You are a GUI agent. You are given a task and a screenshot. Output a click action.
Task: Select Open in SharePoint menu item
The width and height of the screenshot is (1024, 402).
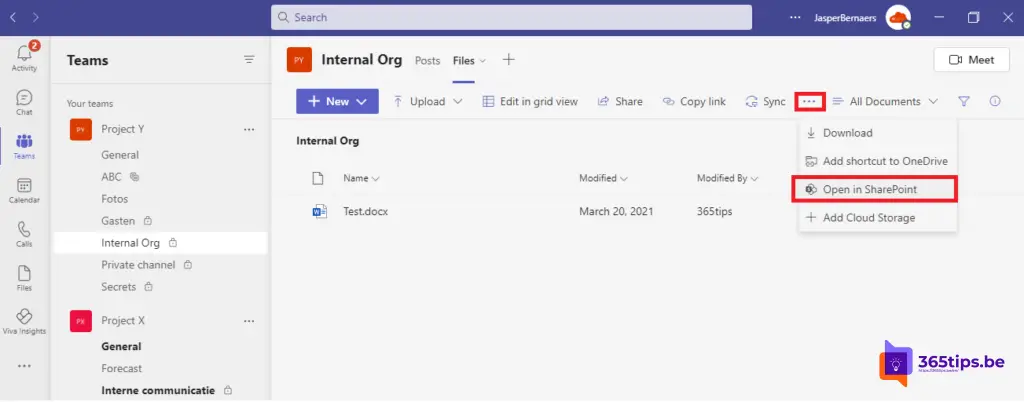point(868,189)
